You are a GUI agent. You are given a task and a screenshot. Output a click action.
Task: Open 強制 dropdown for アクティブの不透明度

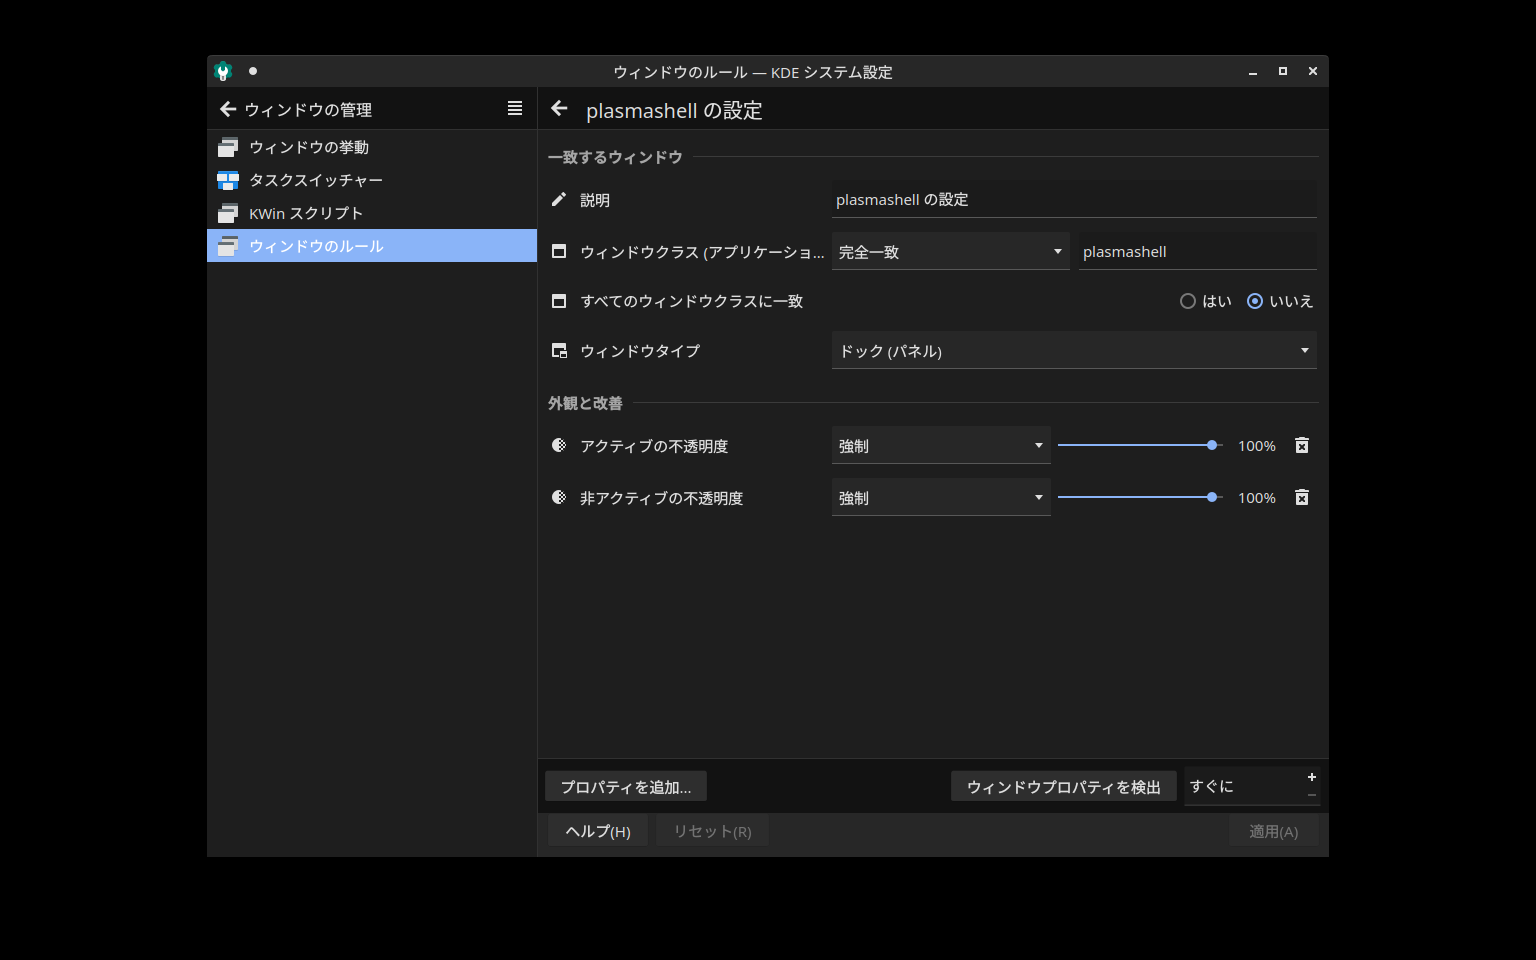pos(941,445)
